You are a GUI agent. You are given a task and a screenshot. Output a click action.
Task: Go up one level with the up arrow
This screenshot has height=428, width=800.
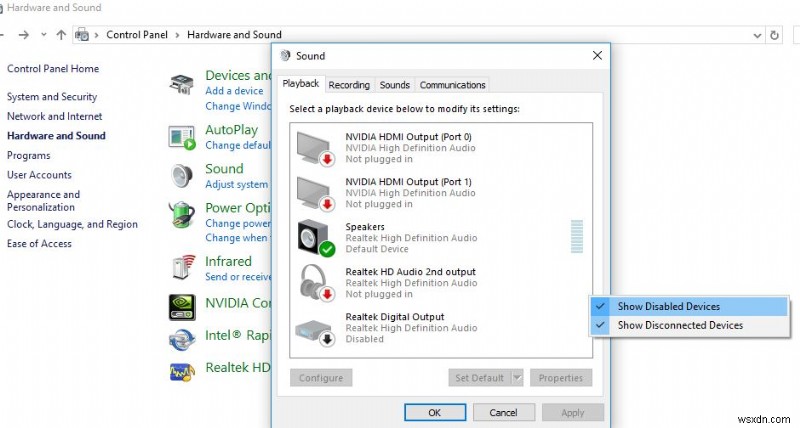pos(61,35)
